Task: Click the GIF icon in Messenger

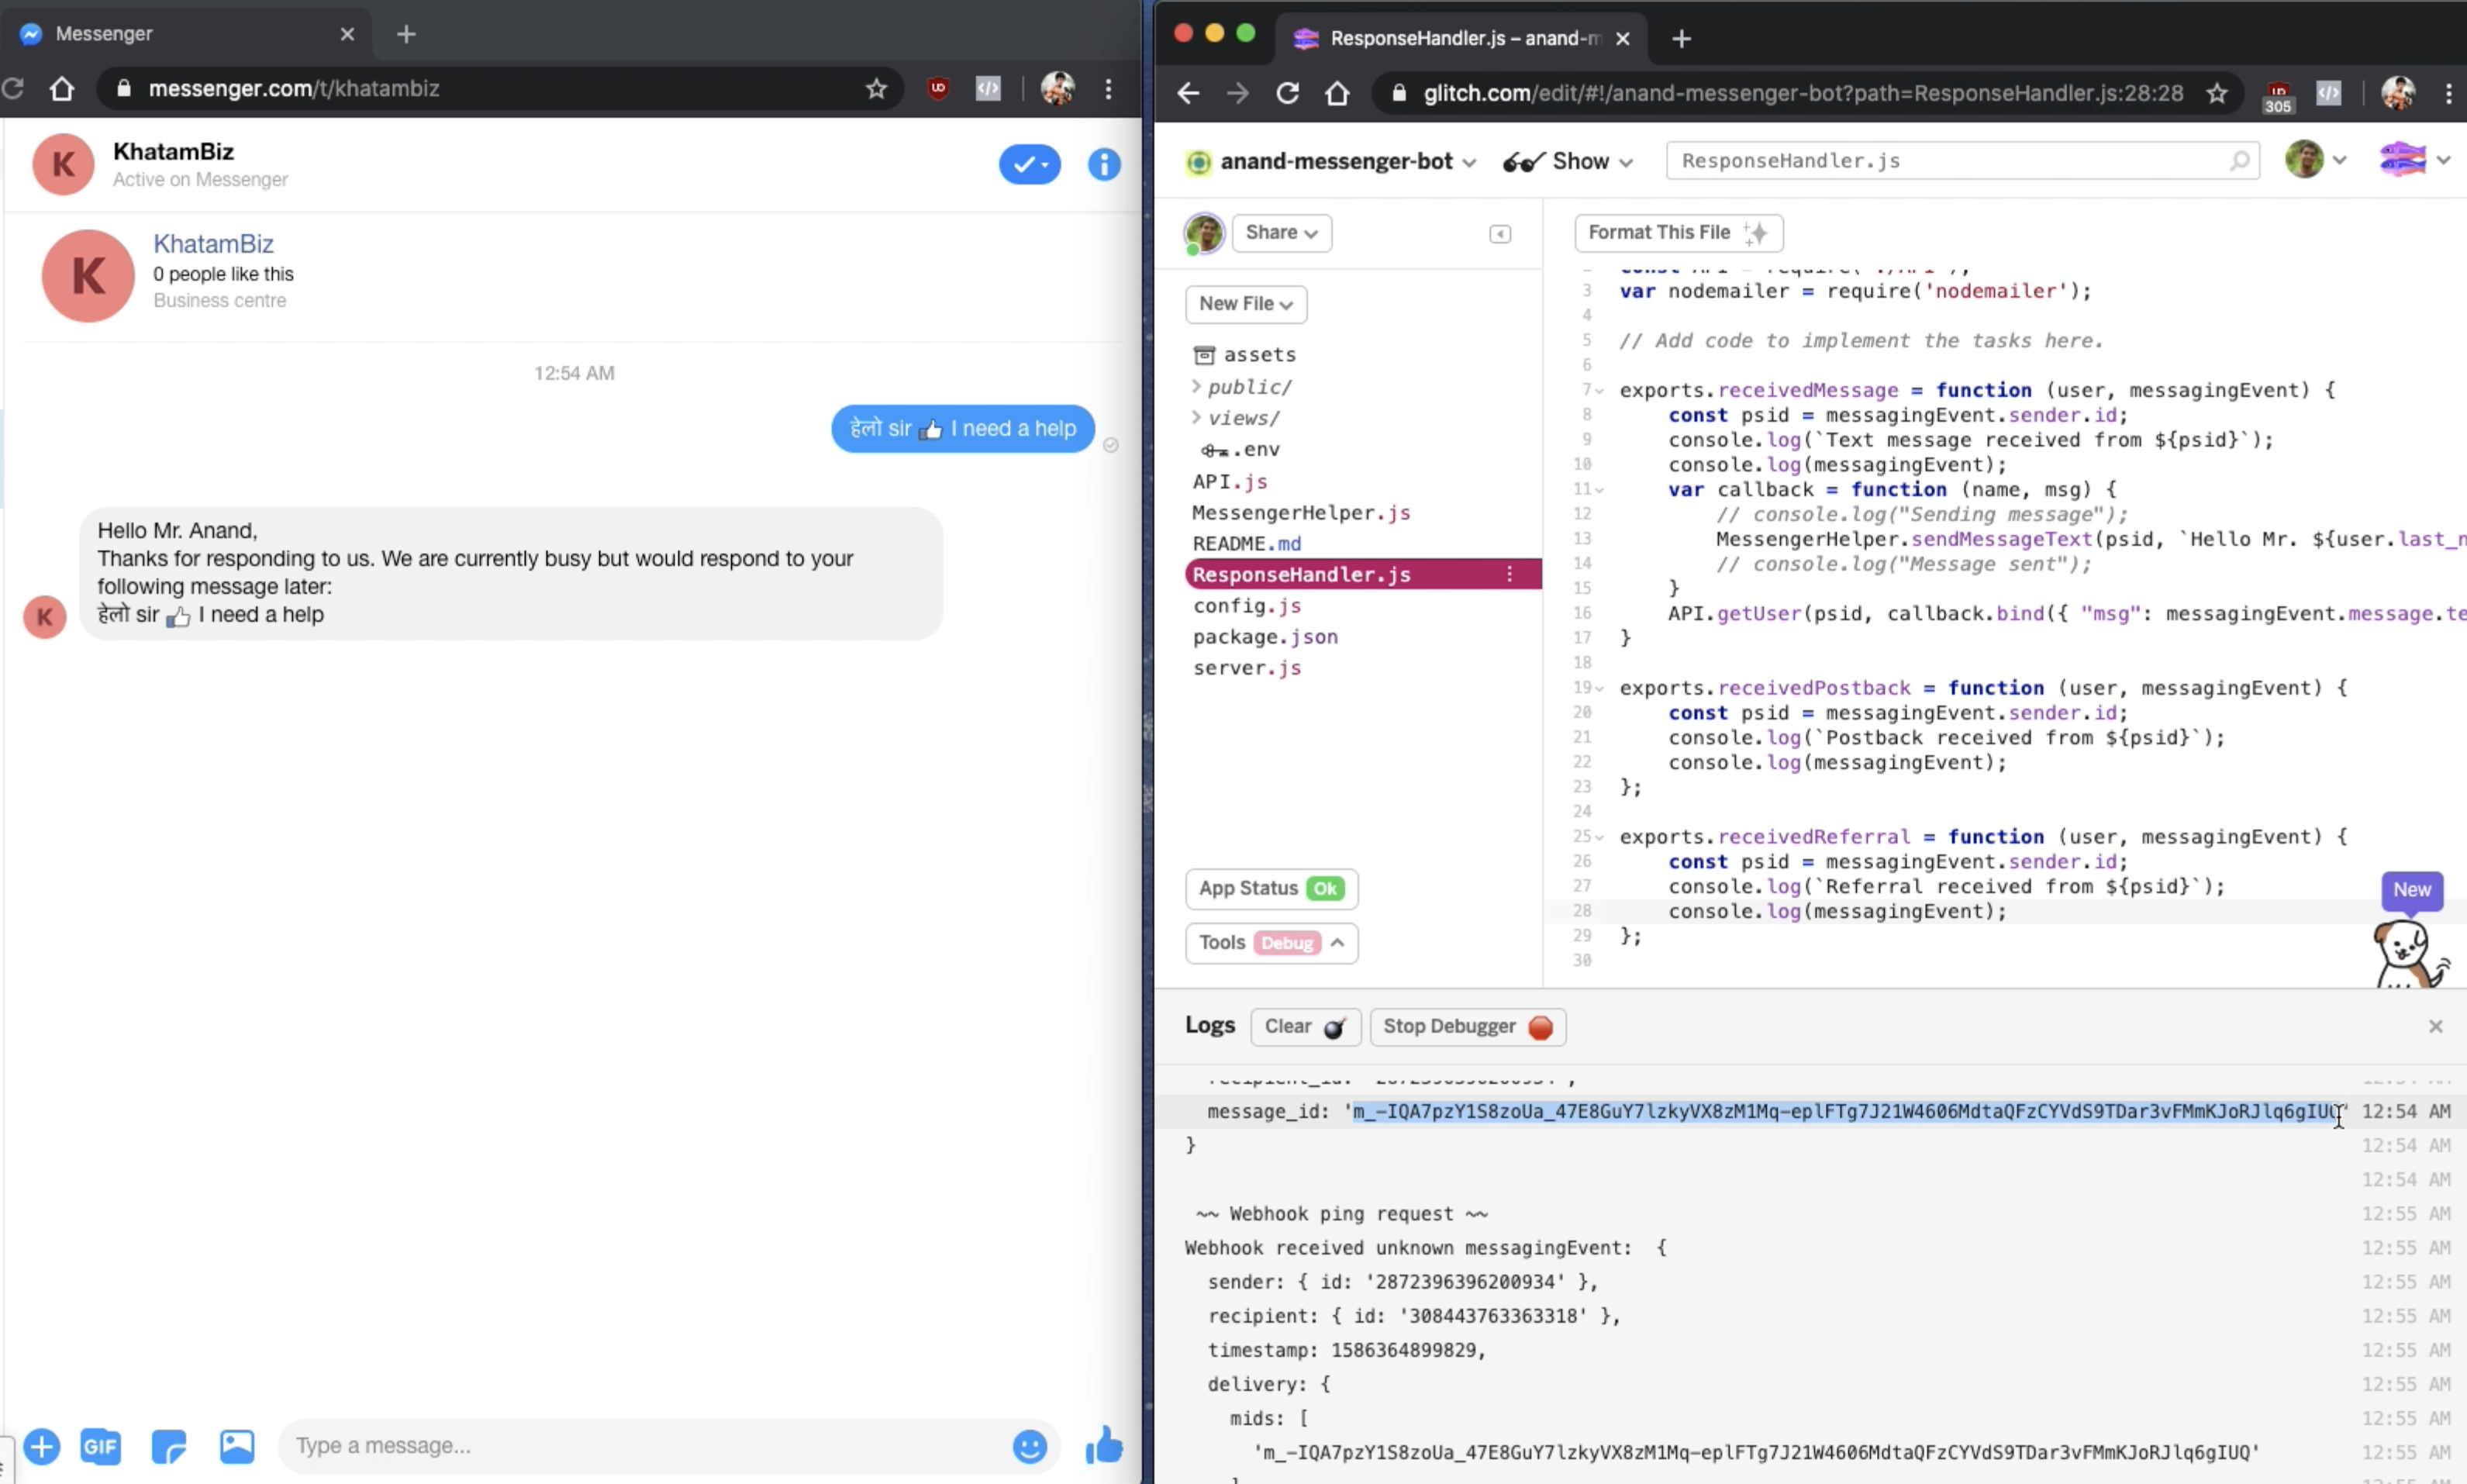Action: pyautogui.click(x=100, y=1446)
